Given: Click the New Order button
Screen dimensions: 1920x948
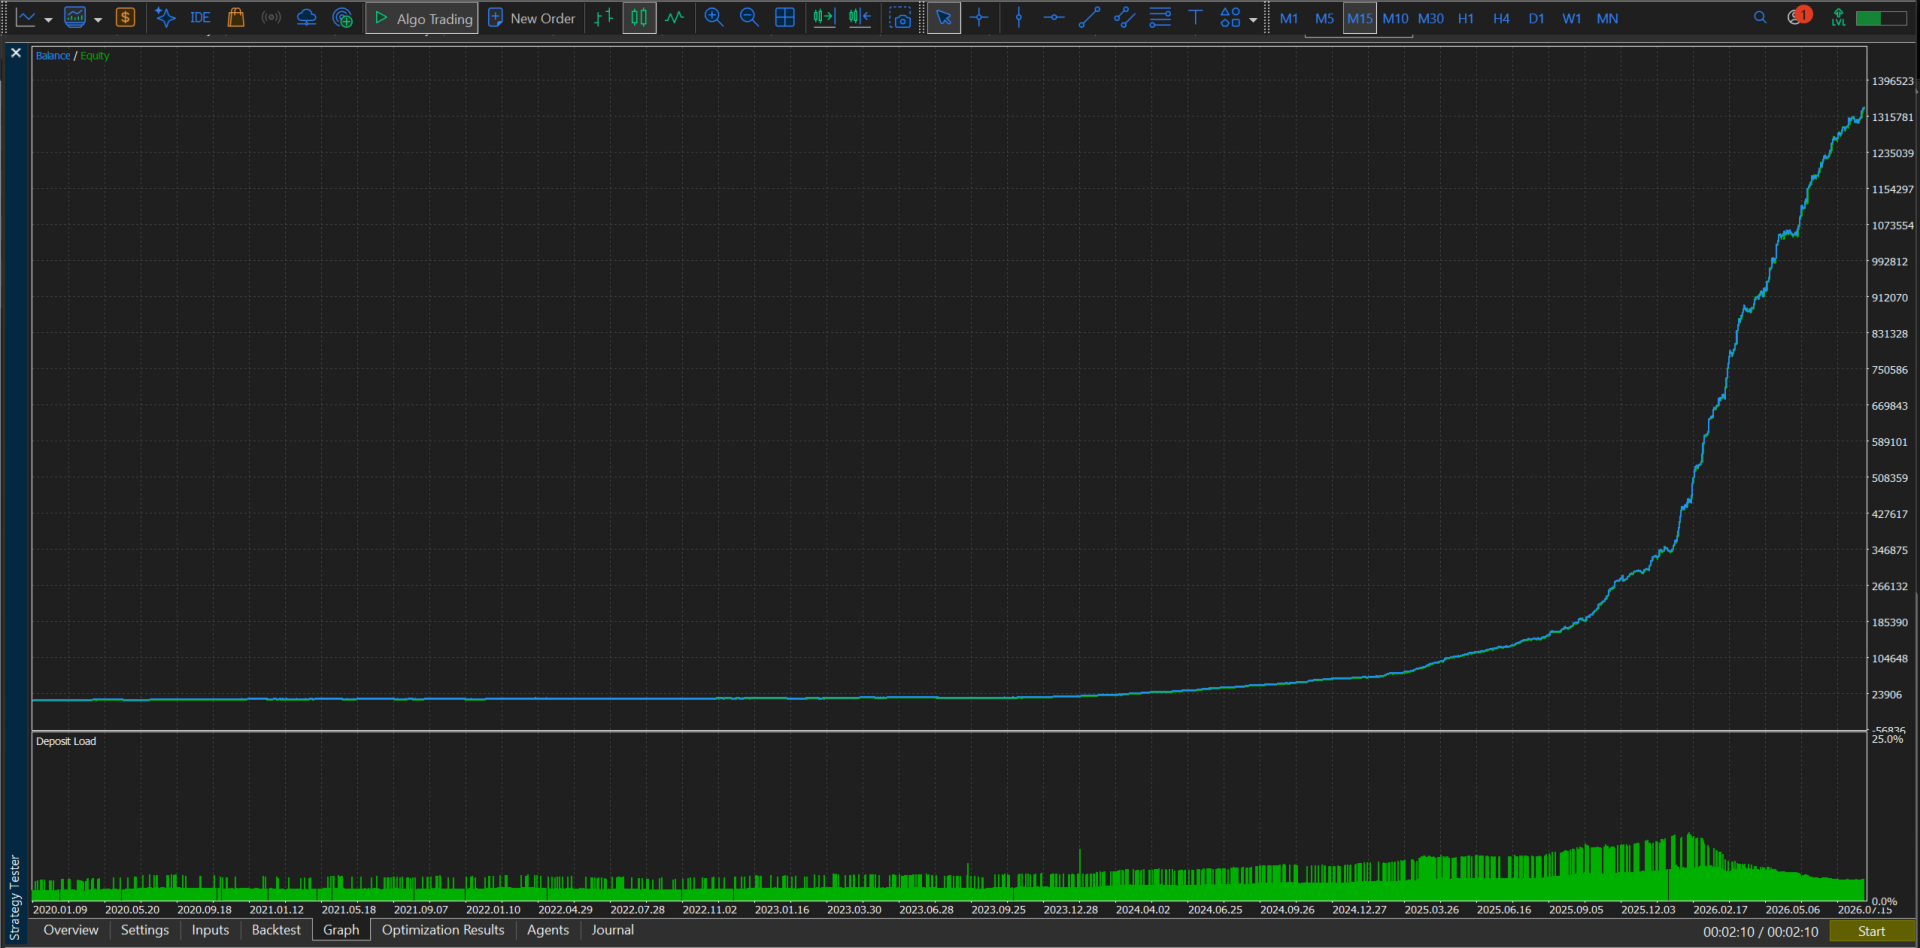Looking at the screenshot, I should click(x=531, y=18).
